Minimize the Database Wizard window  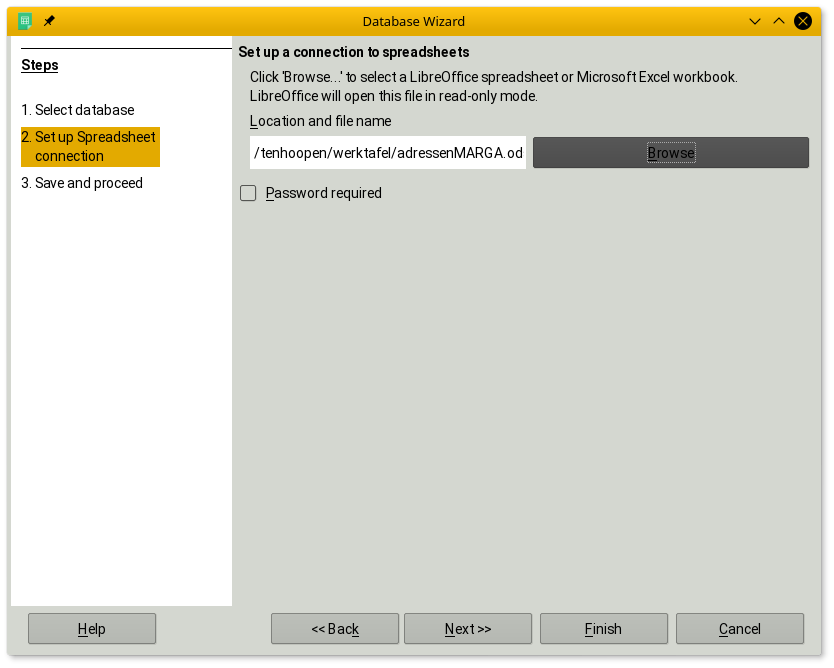(756, 21)
